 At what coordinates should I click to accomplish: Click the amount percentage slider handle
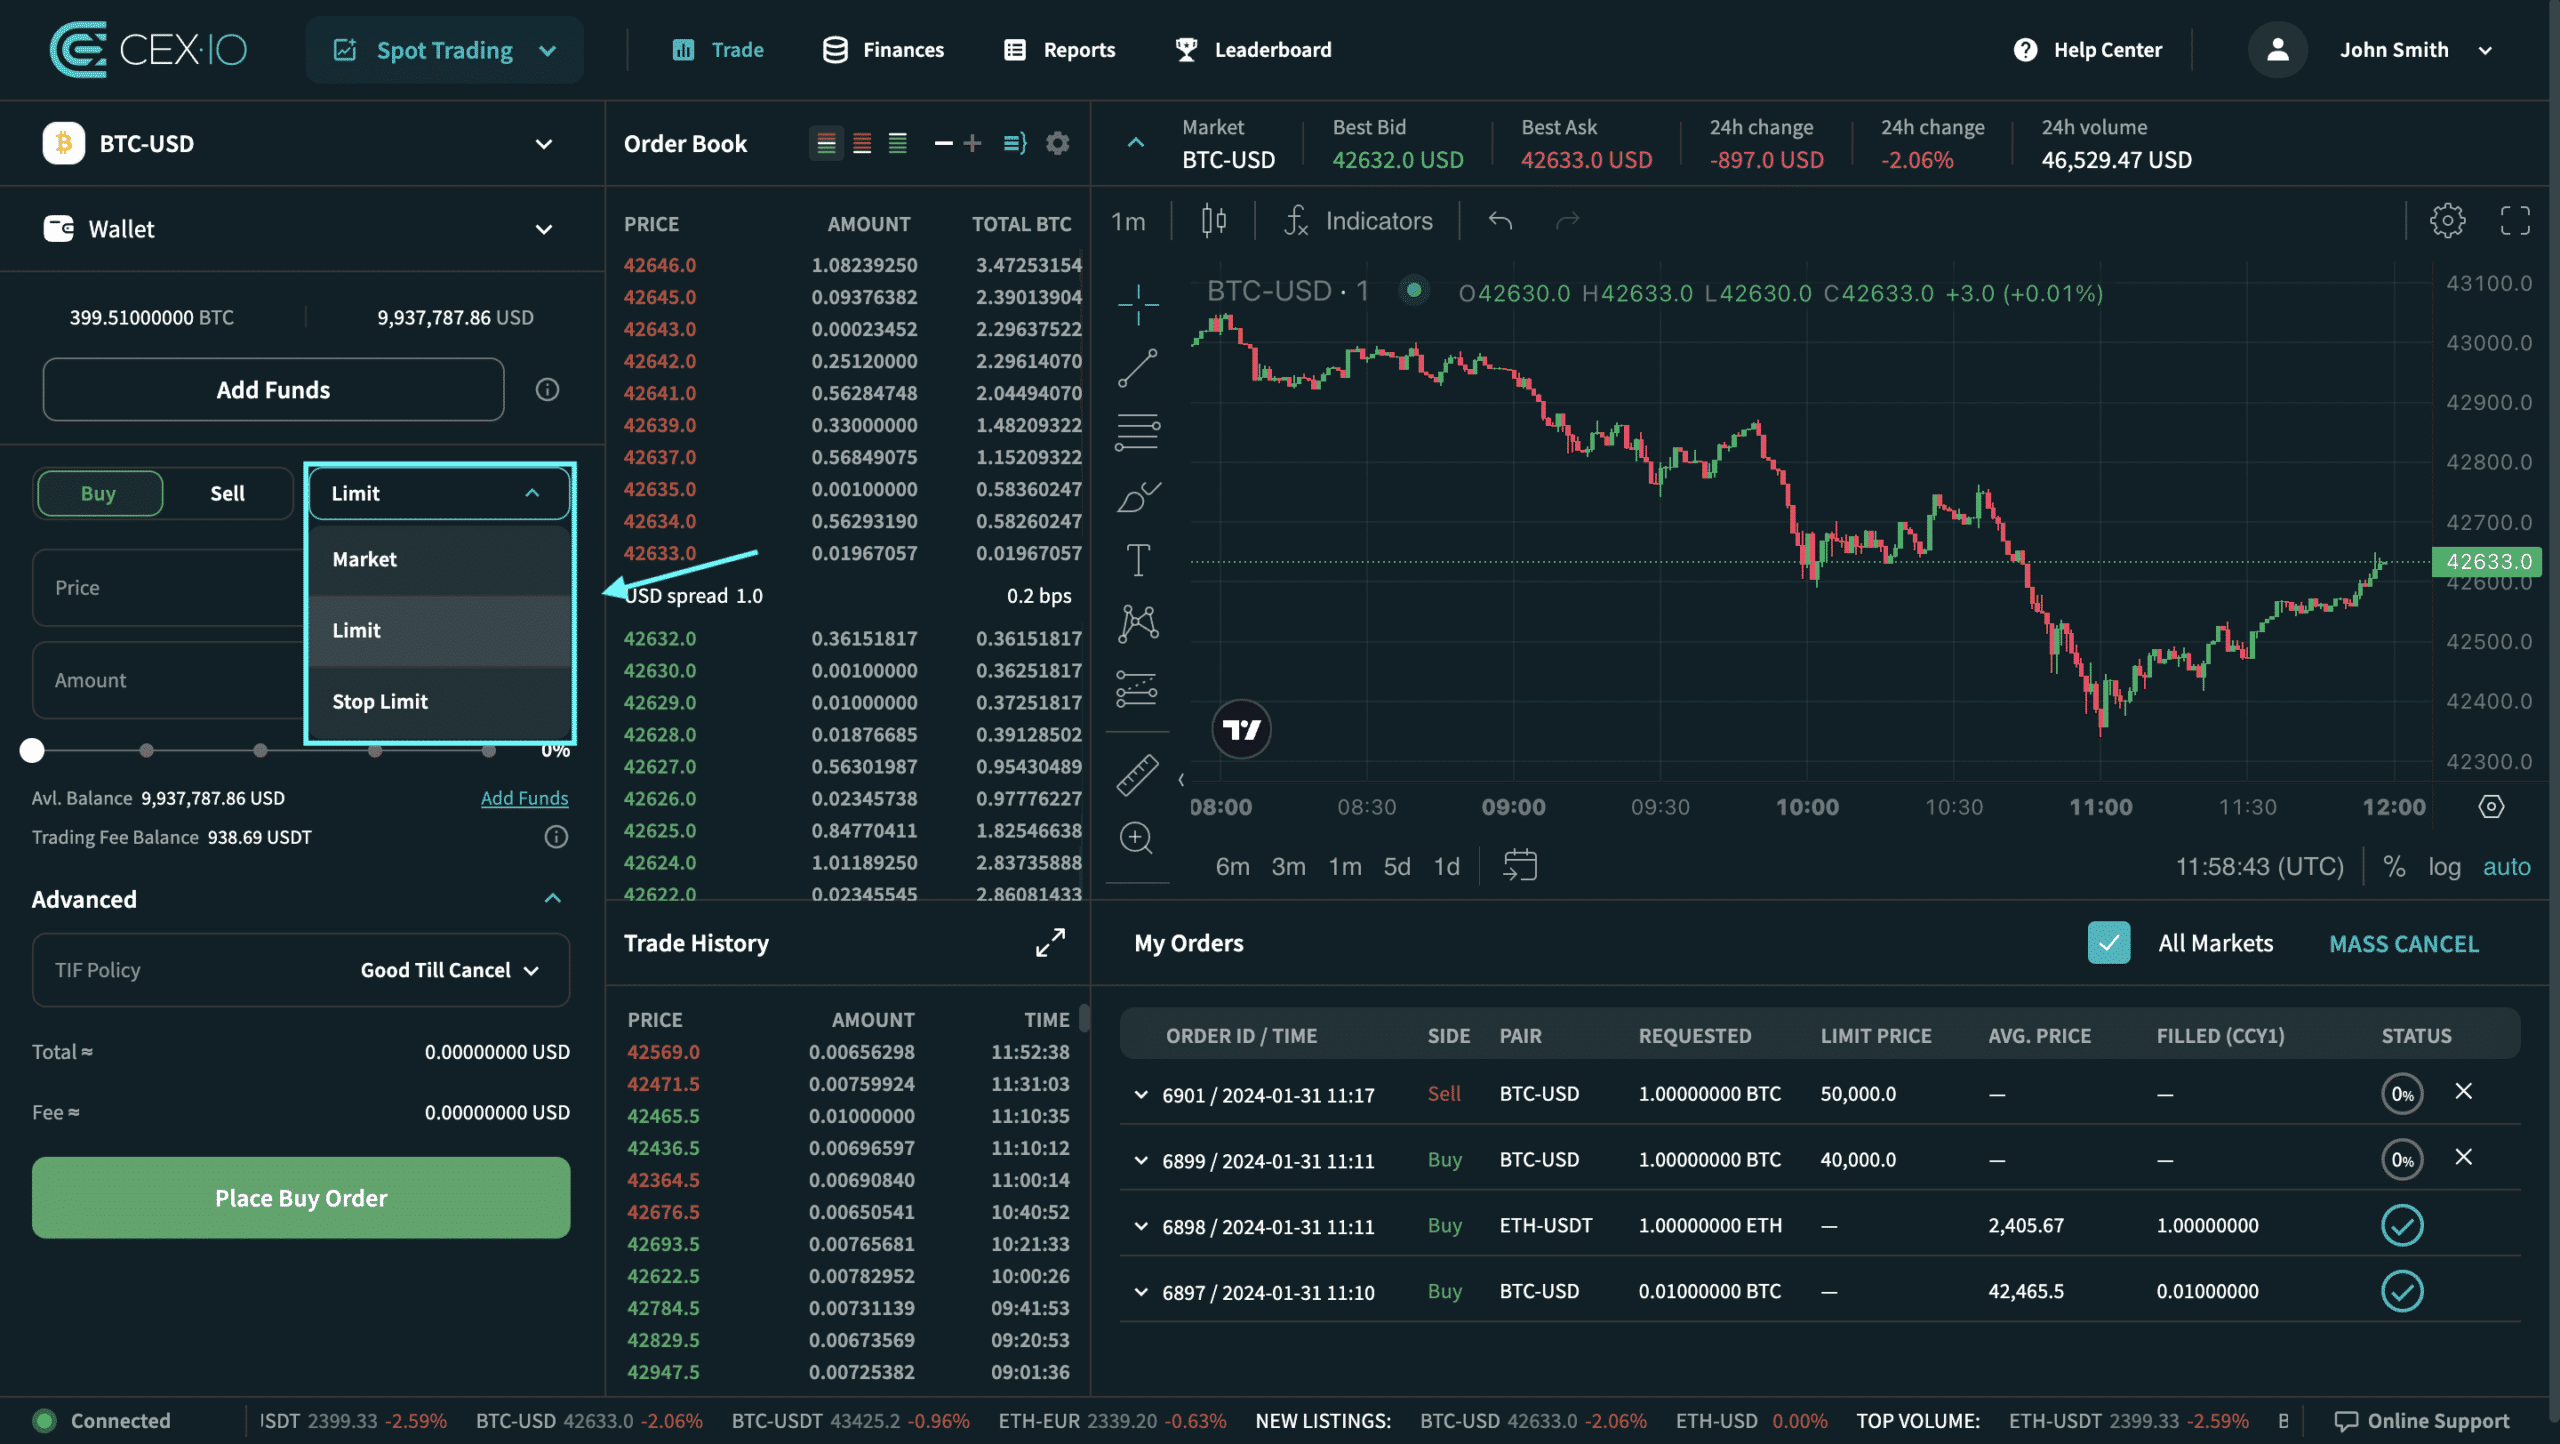(x=32, y=750)
